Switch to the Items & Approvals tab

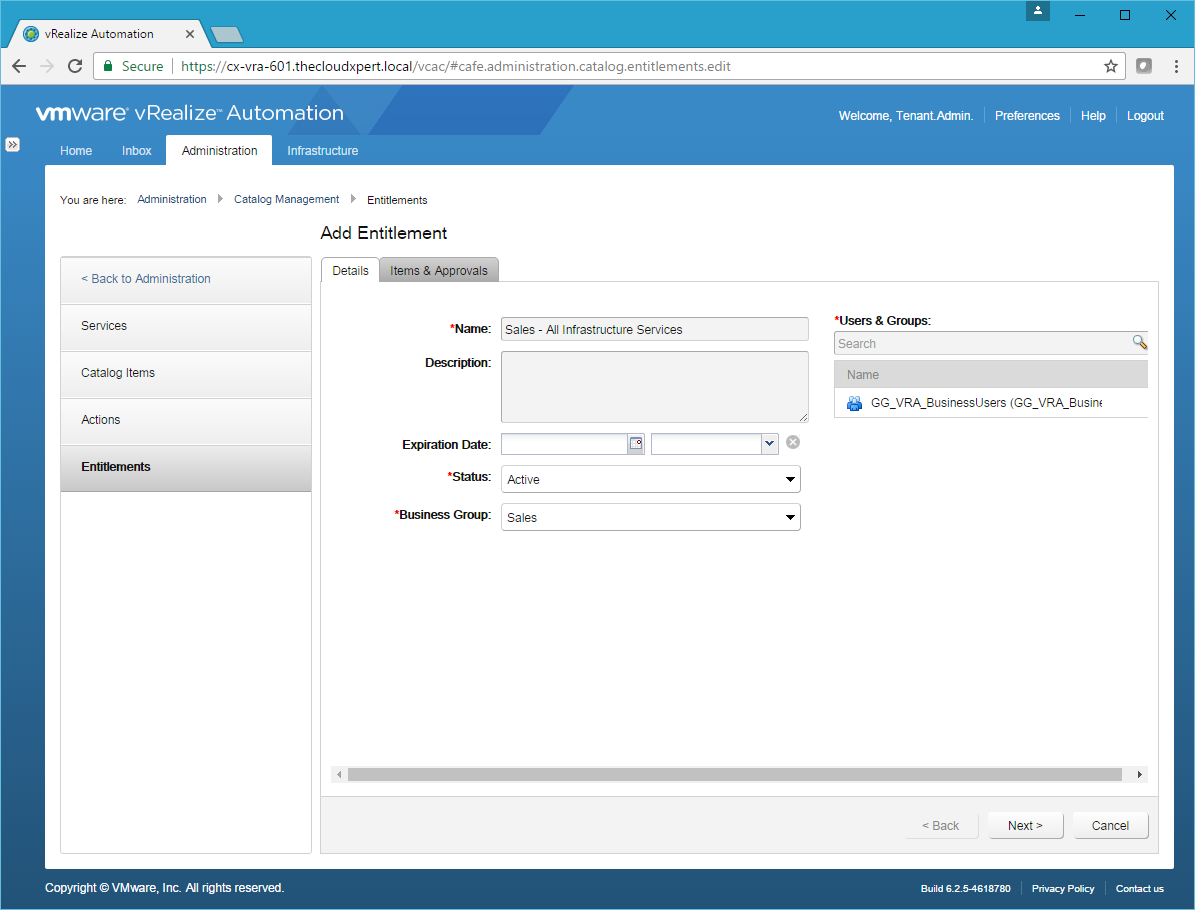[x=439, y=271]
